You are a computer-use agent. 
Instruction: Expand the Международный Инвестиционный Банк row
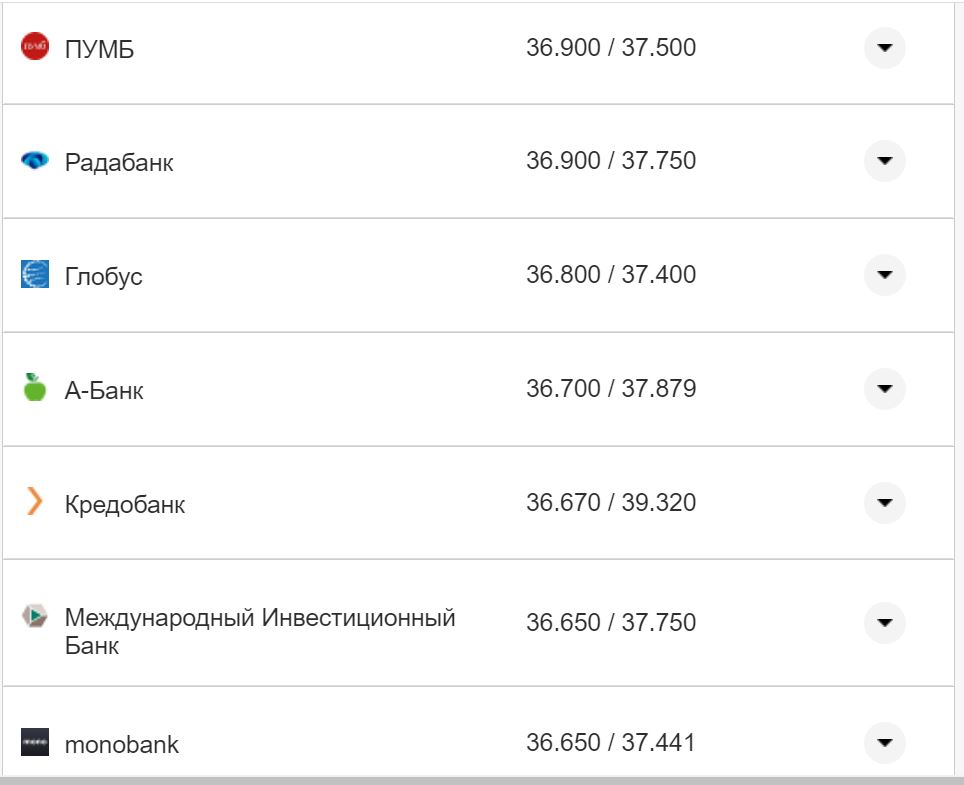(x=884, y=622)
